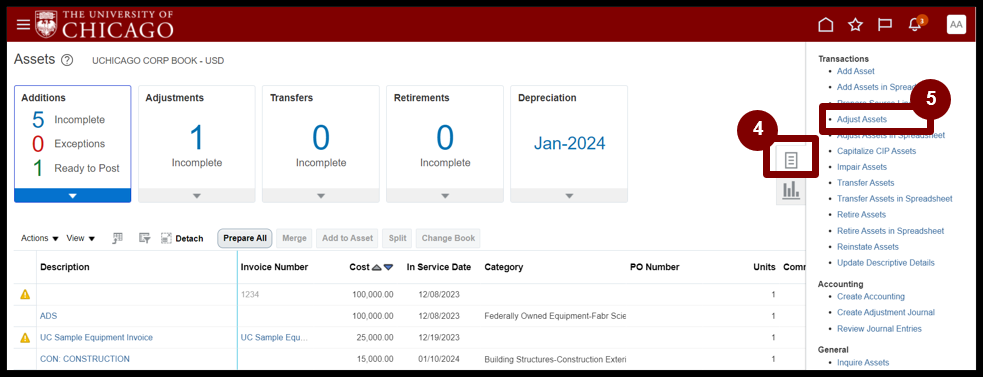Open Tasks panel icon

pyautogui.click(x=791, y=161)
